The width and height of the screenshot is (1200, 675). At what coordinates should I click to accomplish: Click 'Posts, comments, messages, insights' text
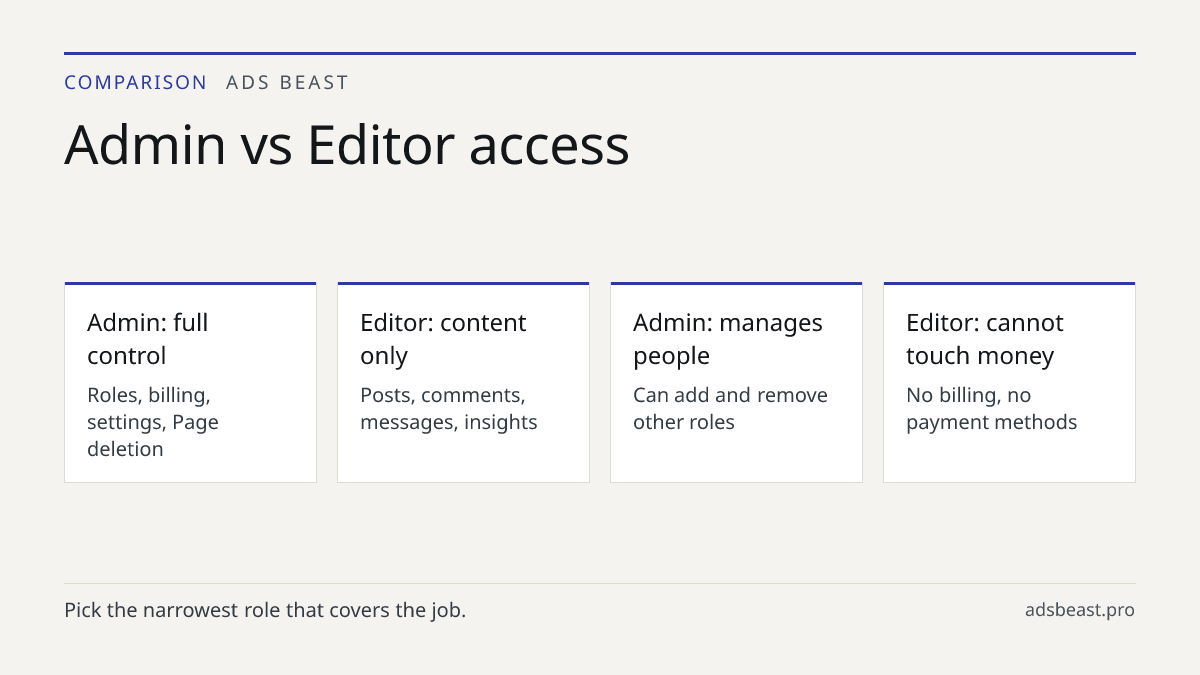[x=449, y=408]
